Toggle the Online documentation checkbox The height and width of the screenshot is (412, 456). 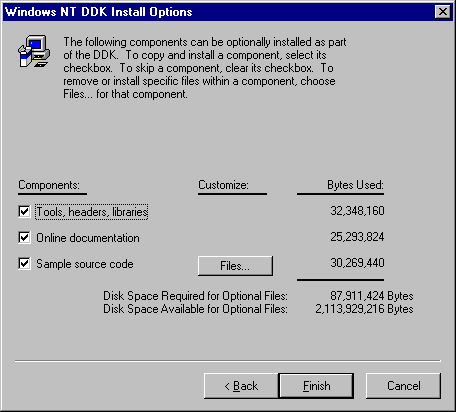tap(24, 238)
